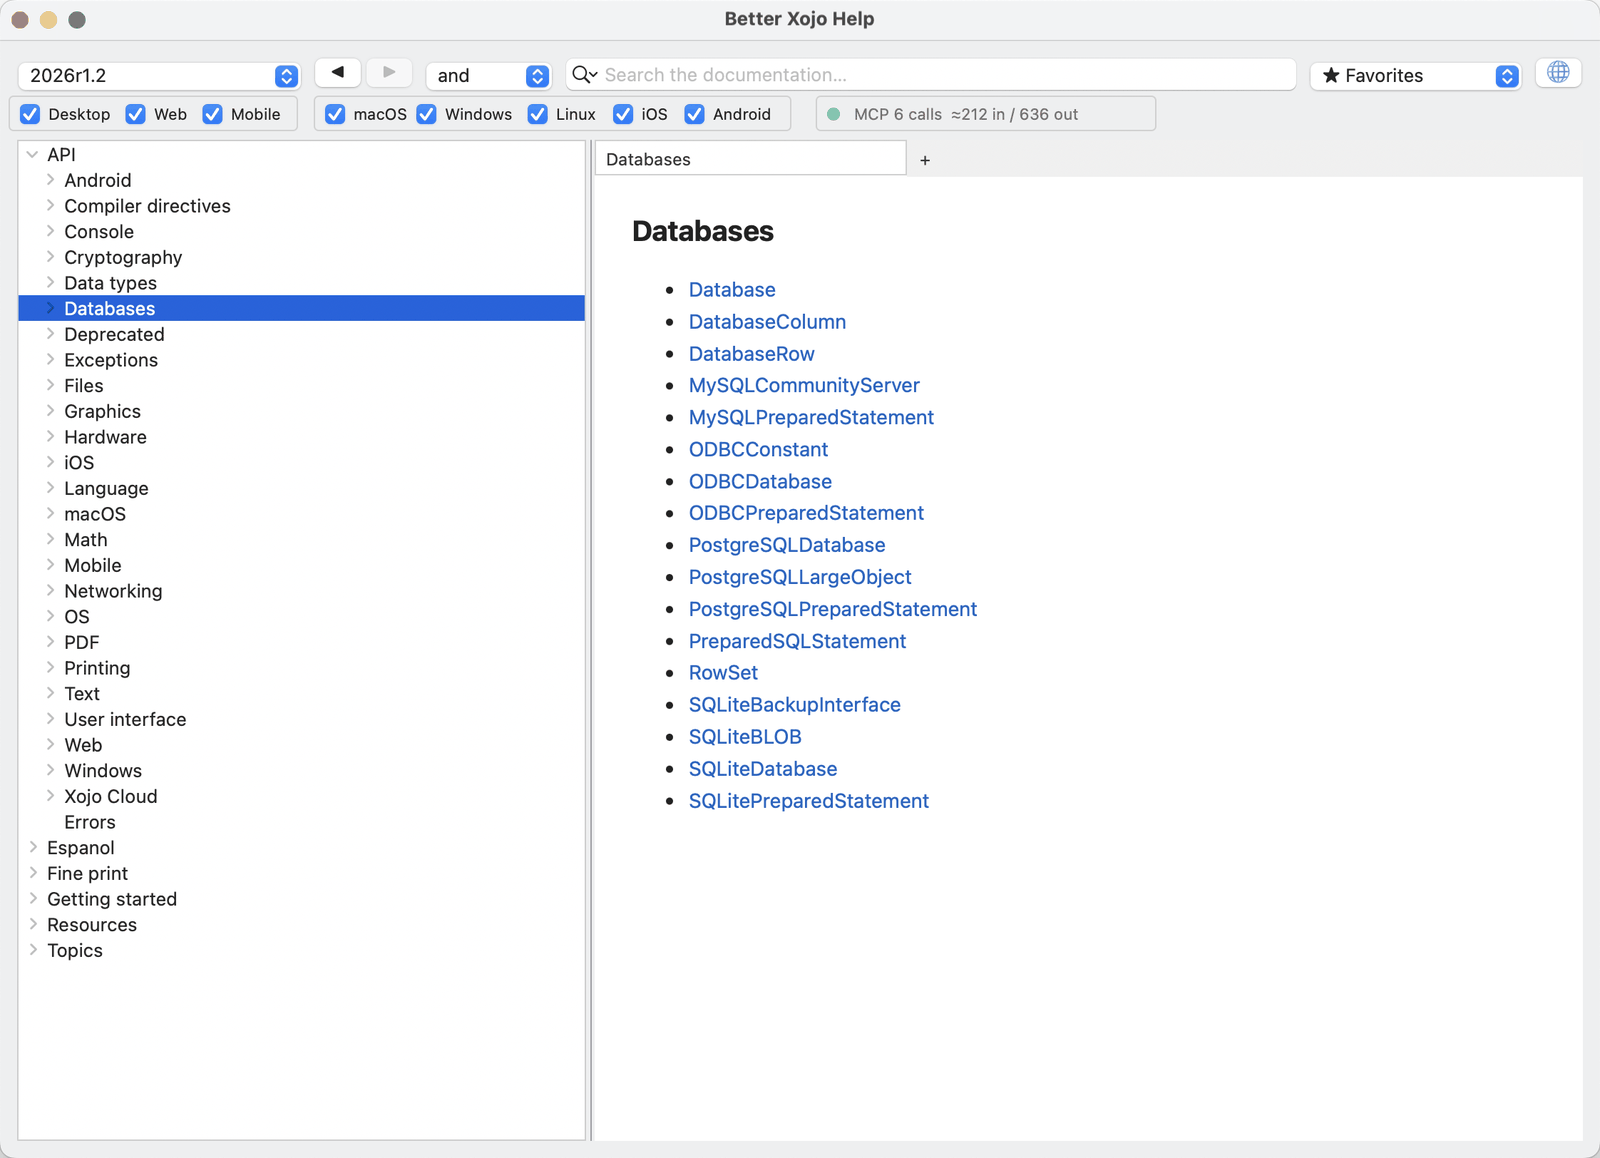Select the Console tree item
This screenshot has width=1600, height=1158.
pos(302,232)
